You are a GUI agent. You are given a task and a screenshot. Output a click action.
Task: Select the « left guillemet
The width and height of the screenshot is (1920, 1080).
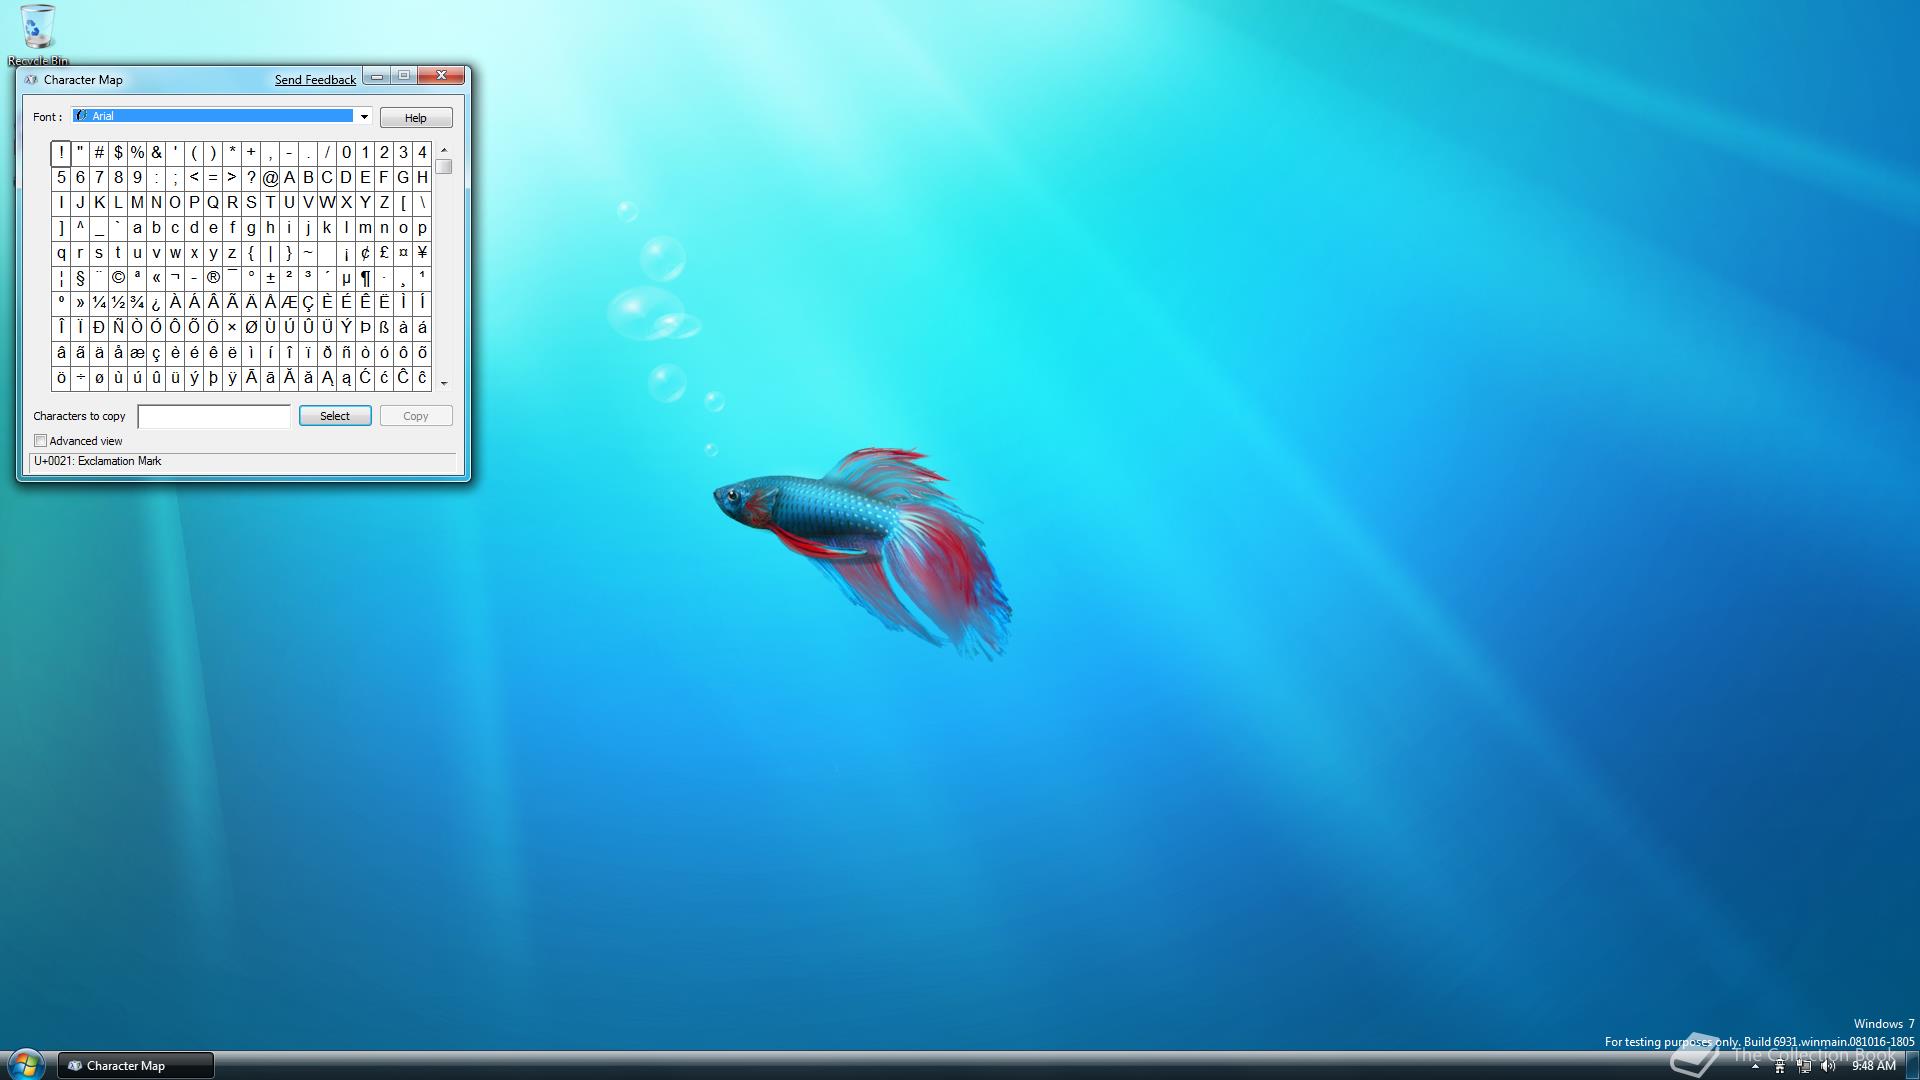[156, 278]
